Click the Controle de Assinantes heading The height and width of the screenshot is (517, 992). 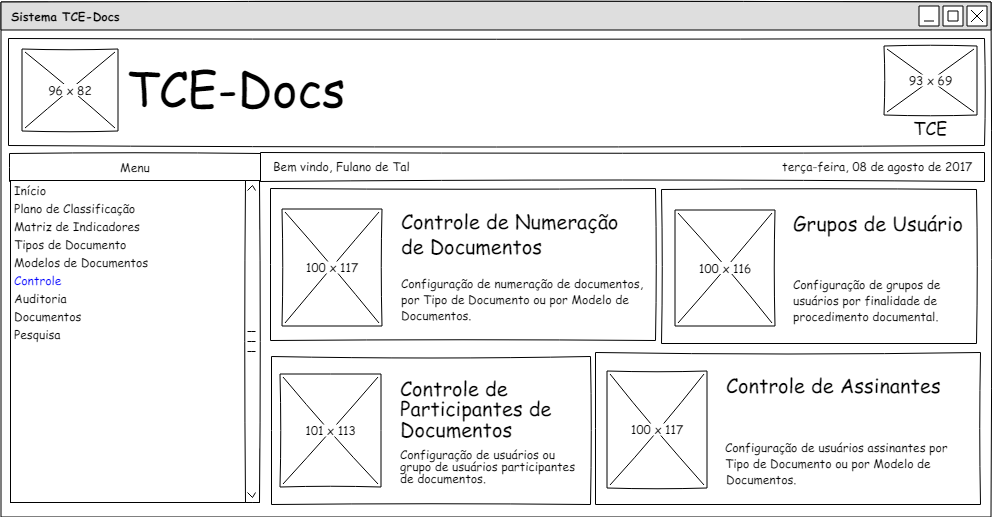tap(832, 387)
